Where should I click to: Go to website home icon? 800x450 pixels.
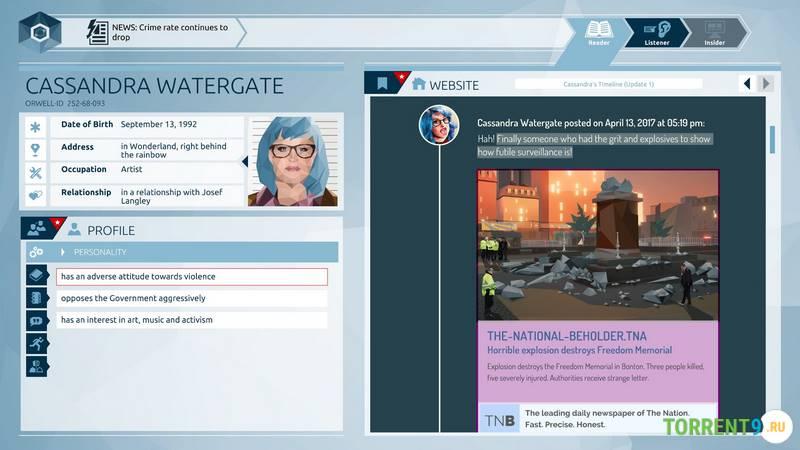click(419, 84)
